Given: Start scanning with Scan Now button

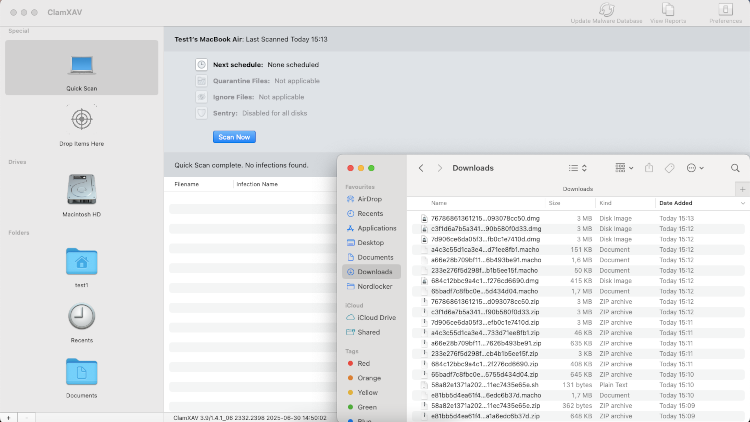Looking at the screenshot, I should coord(234,137).
